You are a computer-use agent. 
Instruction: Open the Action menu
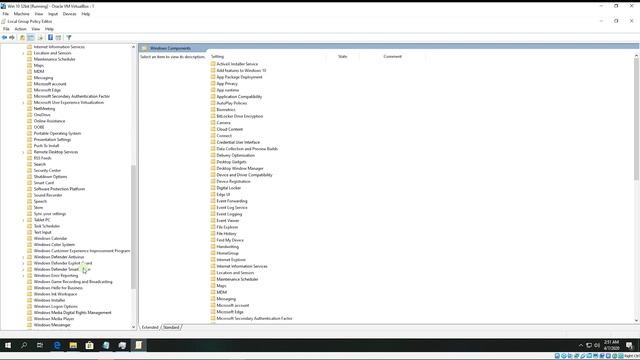point(20,29)
